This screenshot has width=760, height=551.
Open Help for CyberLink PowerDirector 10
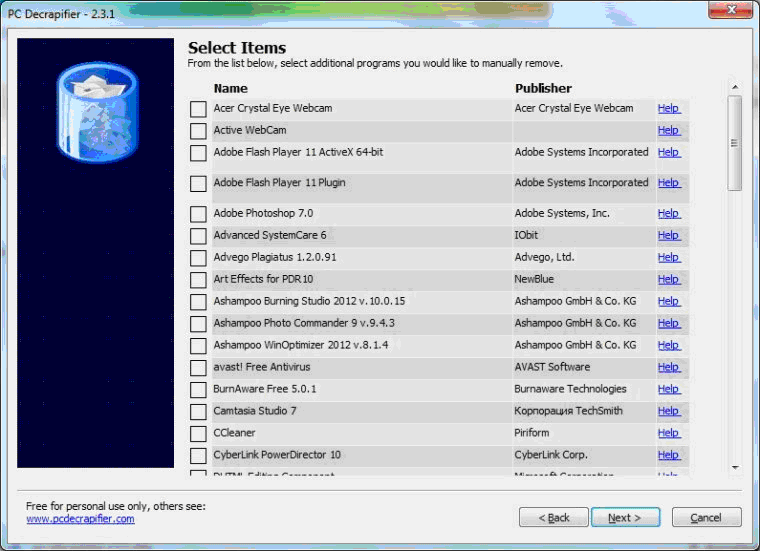coord(669,455)
